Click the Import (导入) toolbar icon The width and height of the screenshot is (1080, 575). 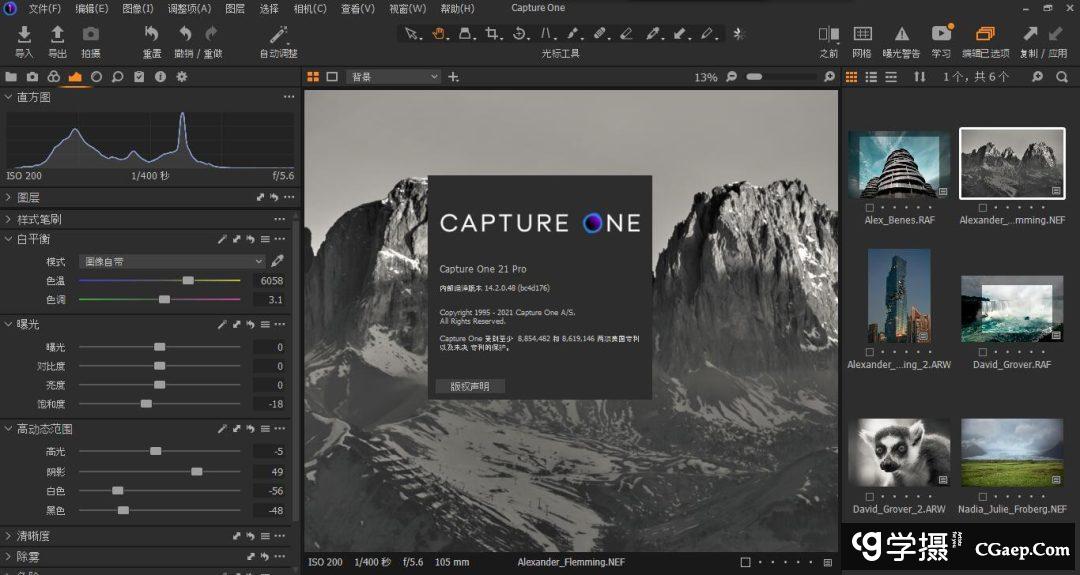click(x=24, y=35)
